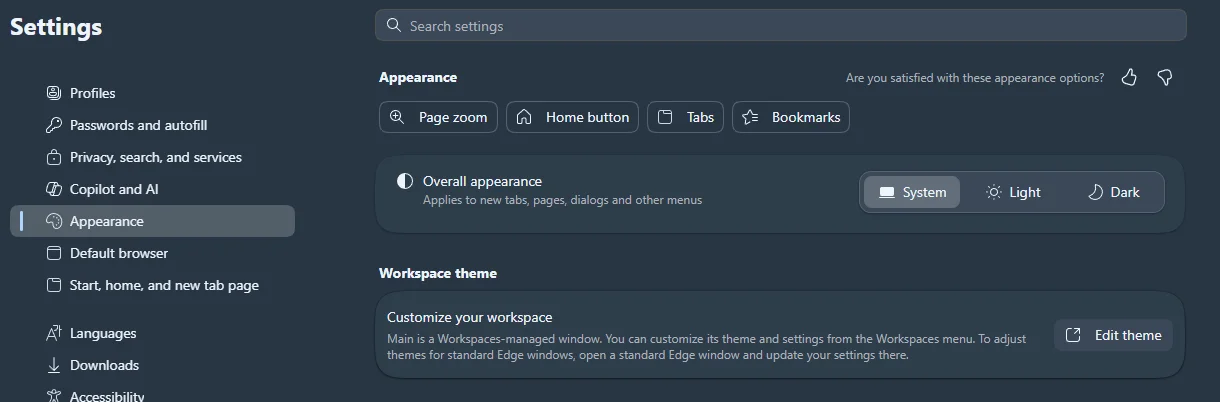1220x402 pixels.
Task: Open the Default browser section
Action: pos(152,253)
